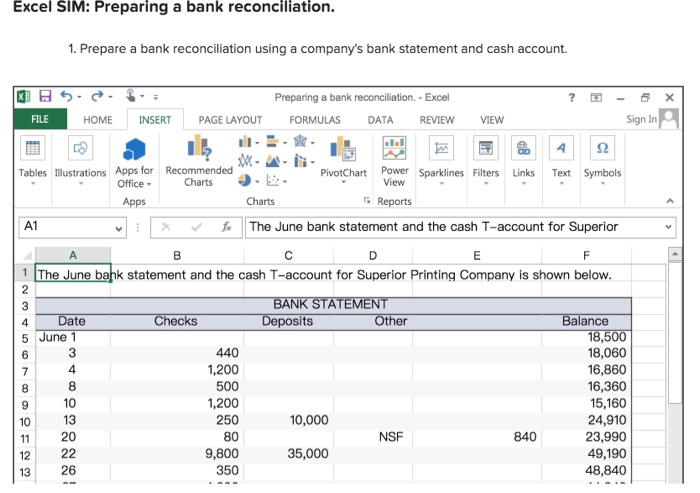Insert a bar chart icon
Viewport: 700px width, 493px height.
click(272, 142)
